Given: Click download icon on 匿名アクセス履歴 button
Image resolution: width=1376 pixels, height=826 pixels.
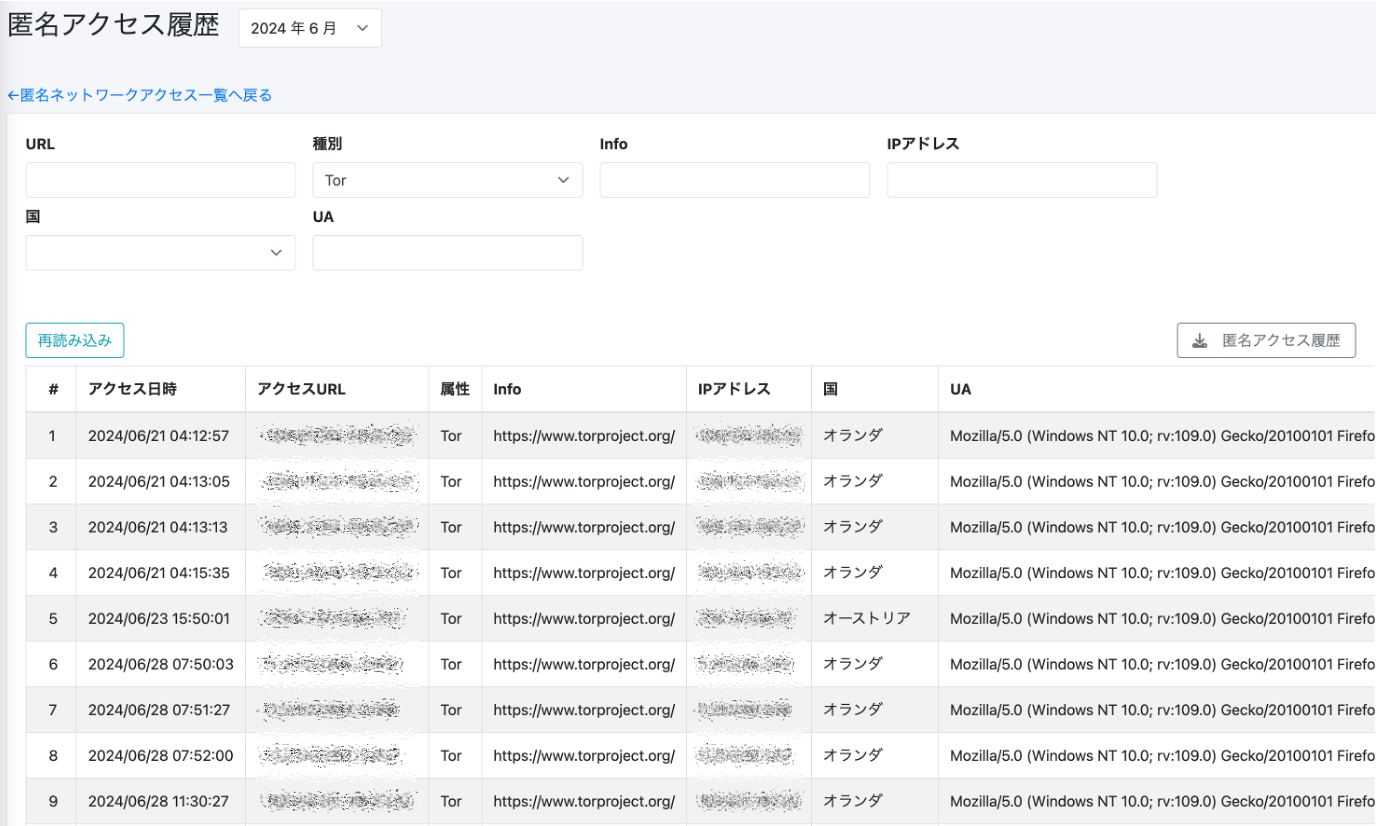Looking at the screenshot, I should 1200,341.
